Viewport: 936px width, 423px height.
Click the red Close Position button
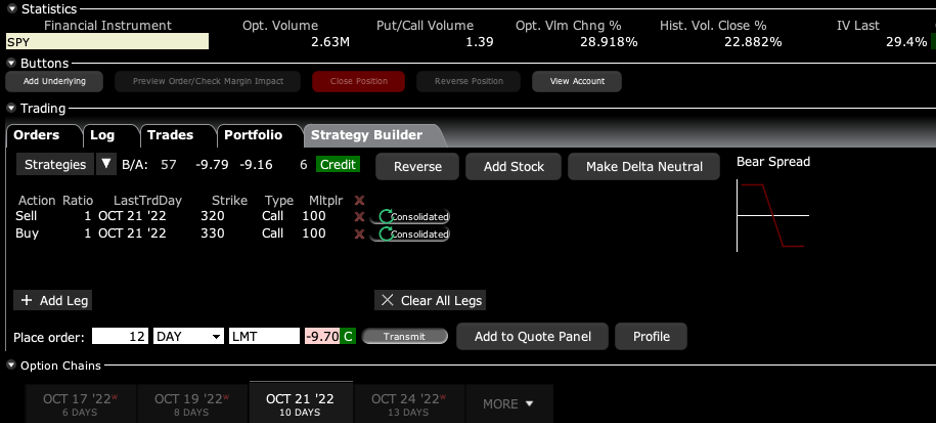[x=358, y=81]
